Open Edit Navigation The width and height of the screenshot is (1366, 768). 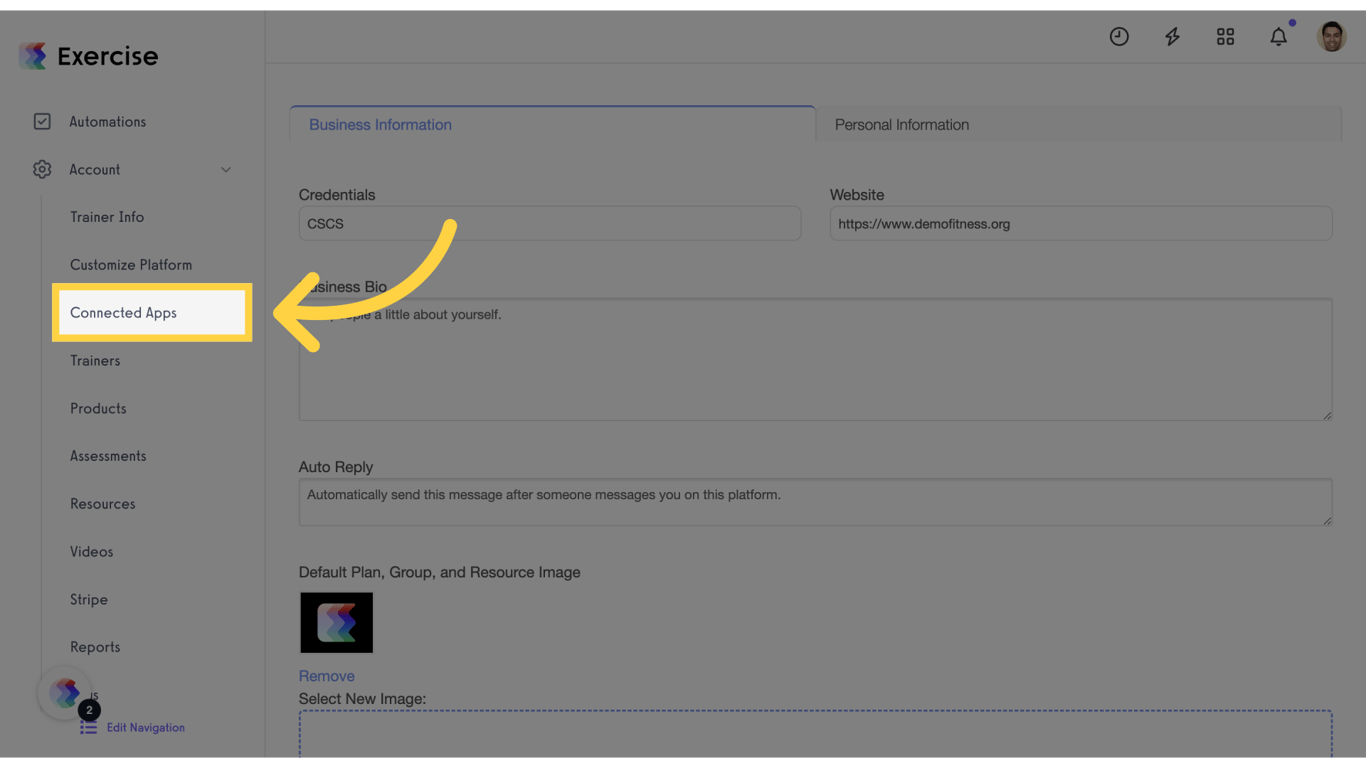coord(145,727)
